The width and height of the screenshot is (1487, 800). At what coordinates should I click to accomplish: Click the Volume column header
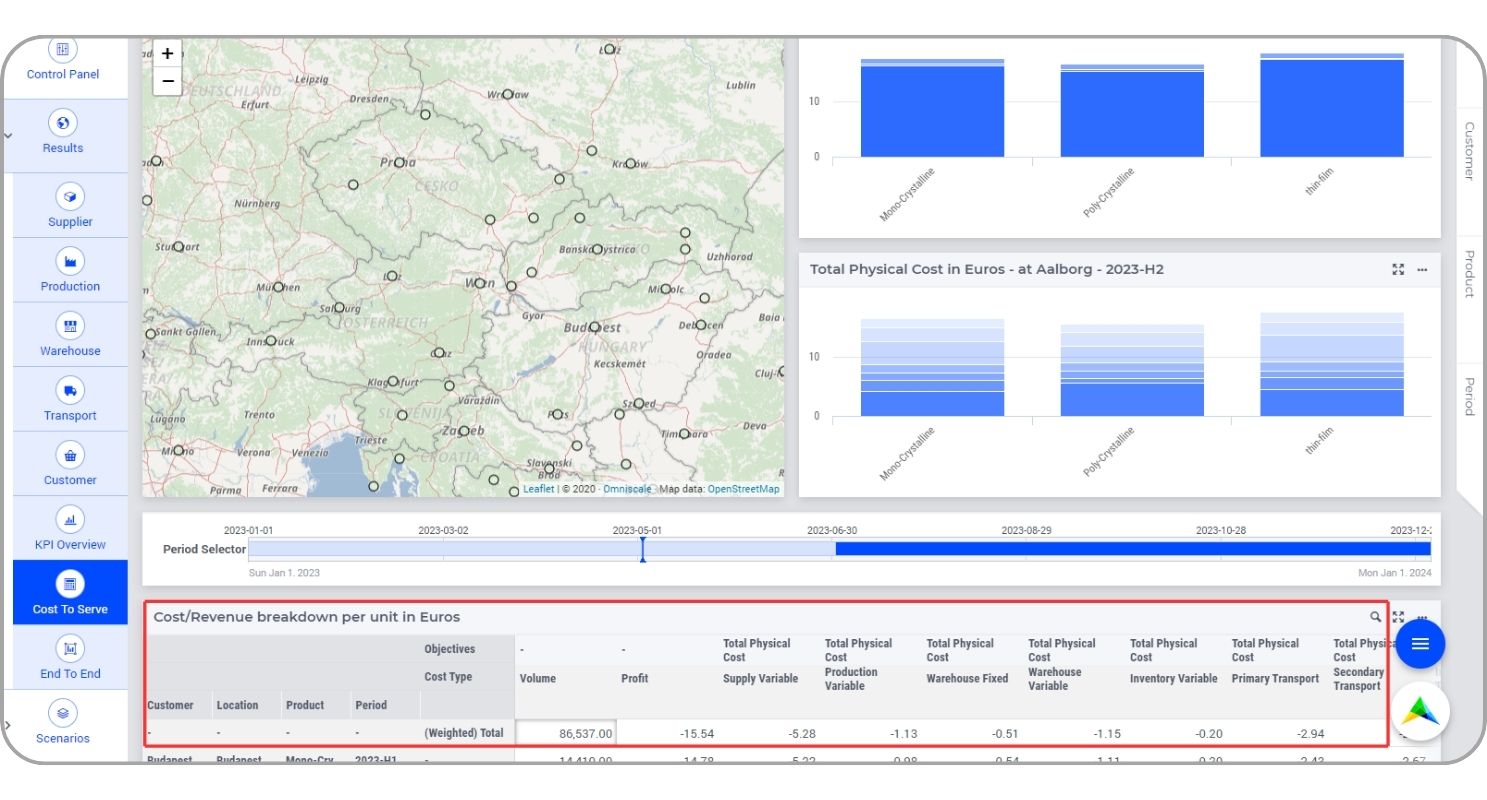coord(538,678)
